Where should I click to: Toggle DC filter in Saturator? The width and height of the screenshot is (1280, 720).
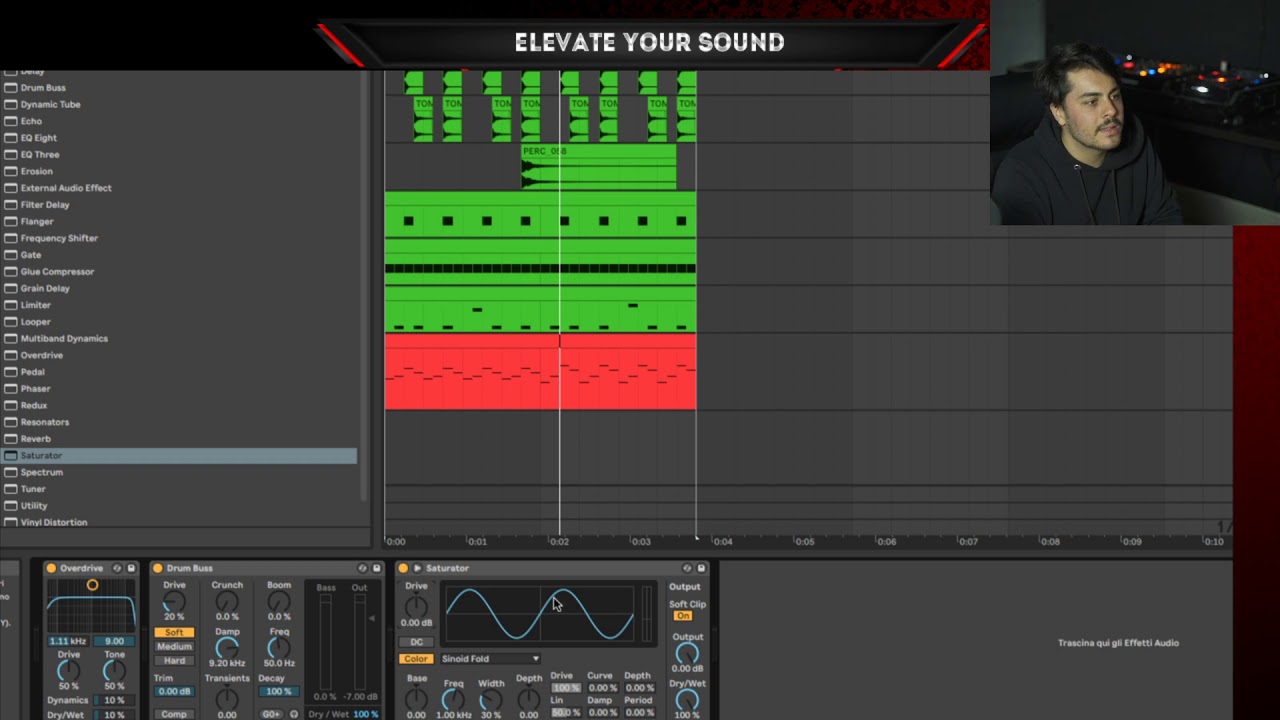[417, 642]
